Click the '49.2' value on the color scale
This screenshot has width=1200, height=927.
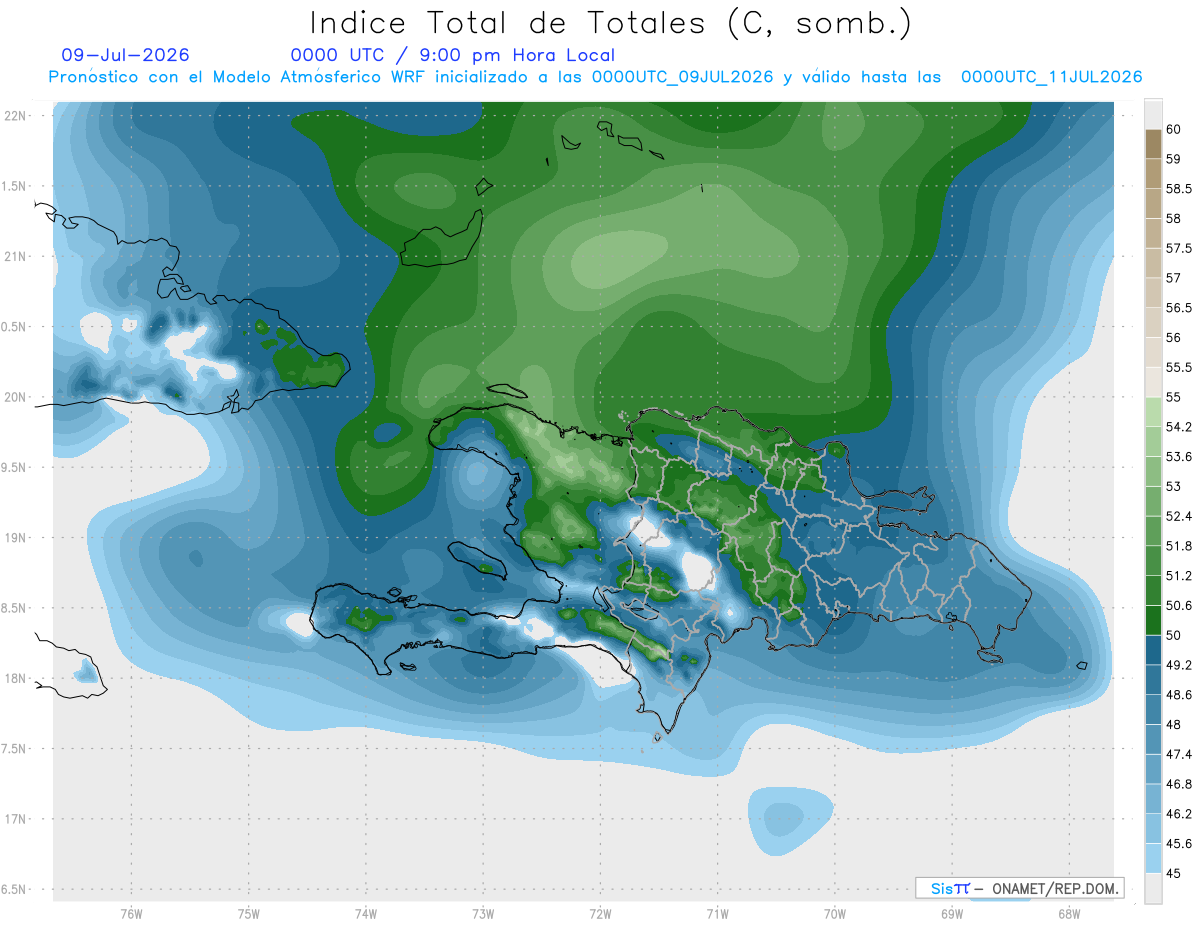pyautogui.click(x=1179, y=665)
